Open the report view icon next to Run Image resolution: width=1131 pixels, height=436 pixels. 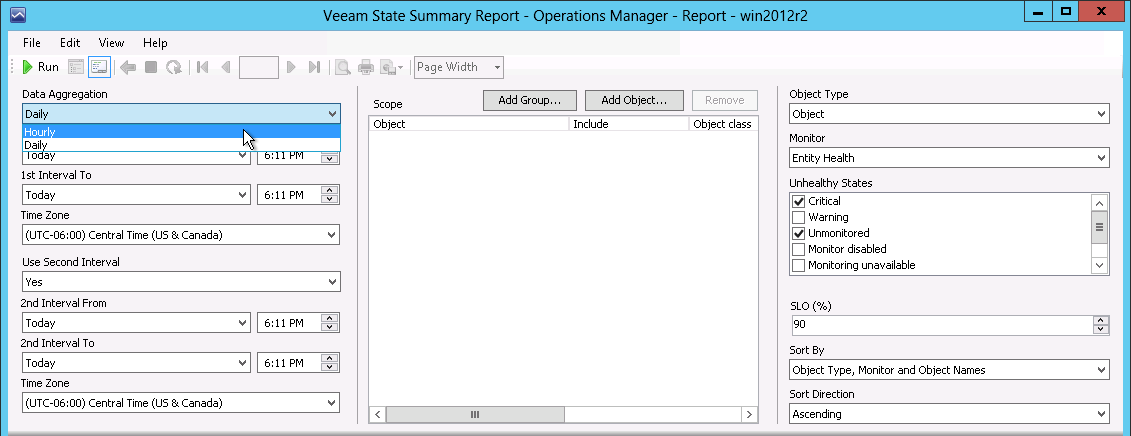(76, 67)
